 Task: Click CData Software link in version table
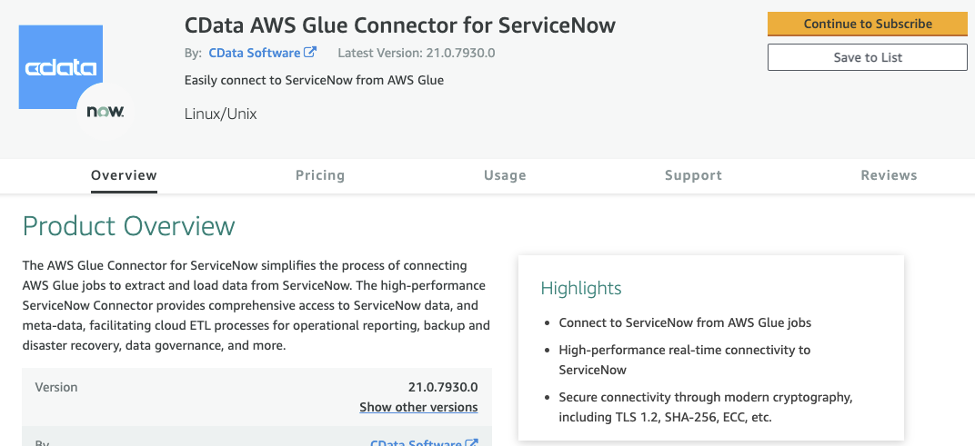[x=416, y=442]
